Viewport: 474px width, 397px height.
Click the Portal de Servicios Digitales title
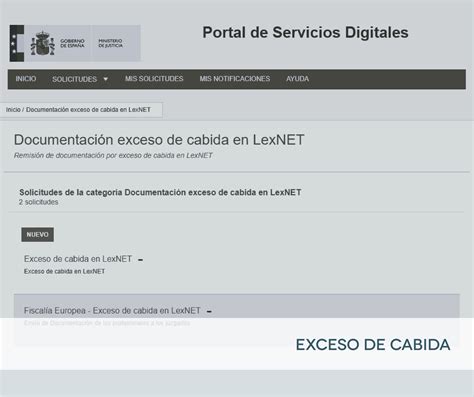point(305,33)
